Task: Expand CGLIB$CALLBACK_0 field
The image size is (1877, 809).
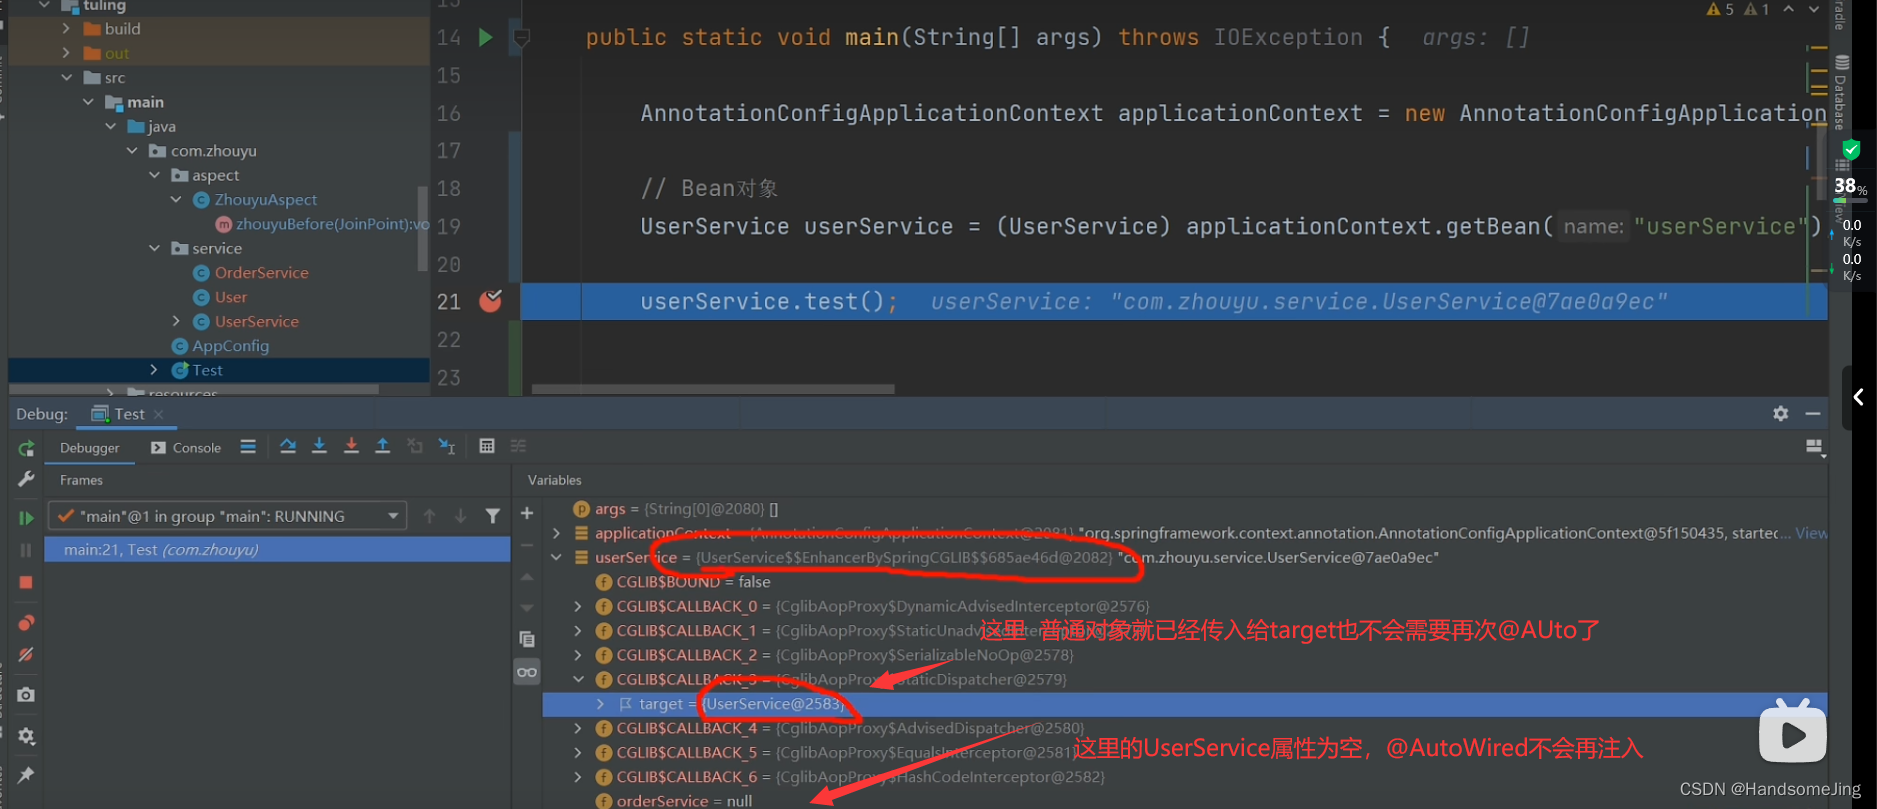Action: (578, 606)
